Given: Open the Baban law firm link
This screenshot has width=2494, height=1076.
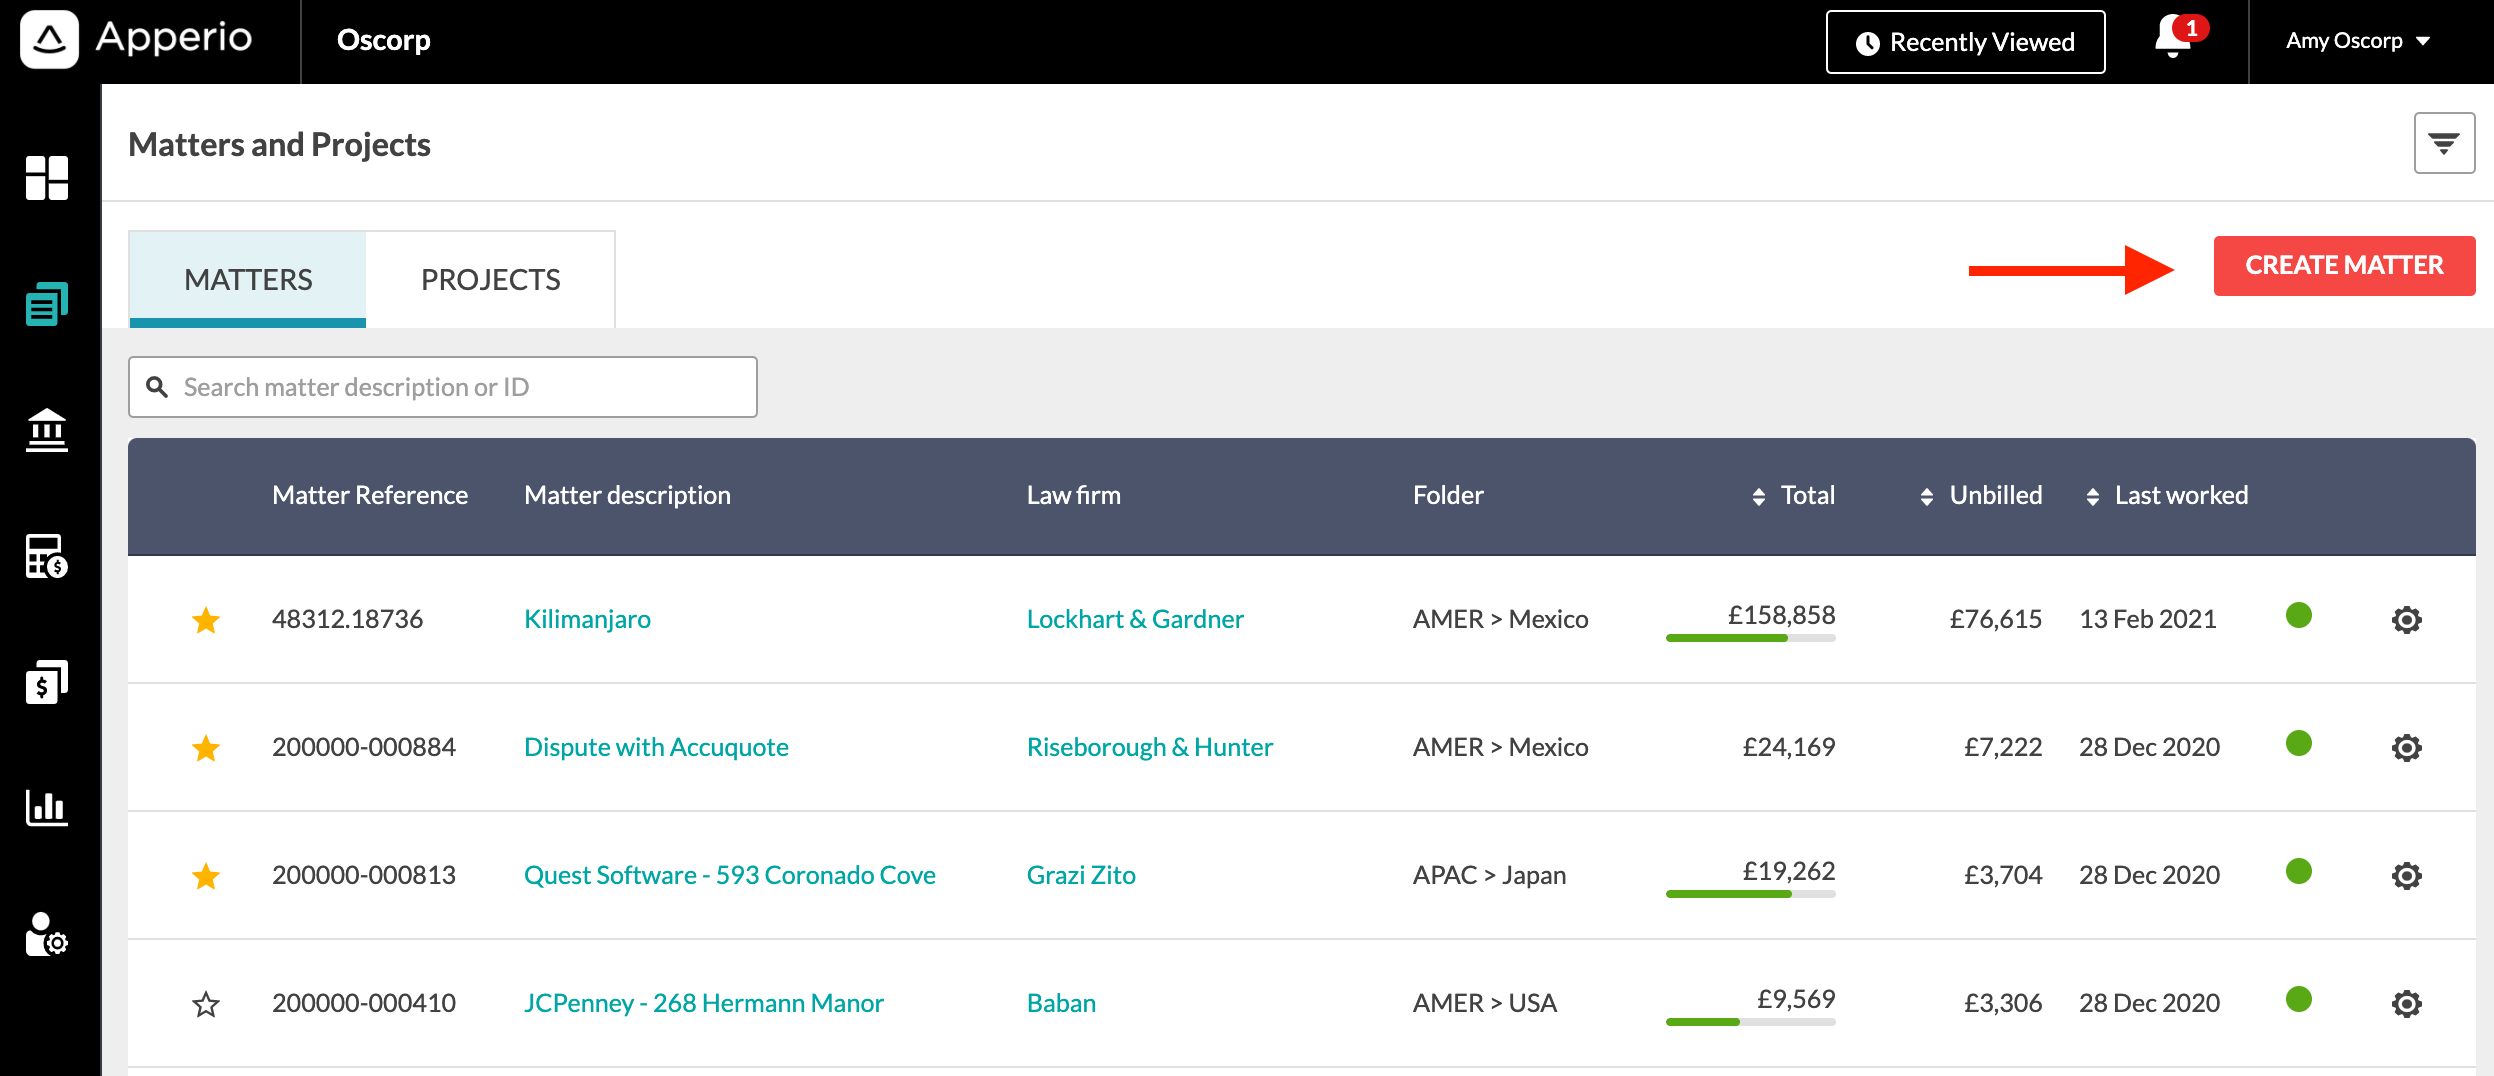Looking at the screenshot, I should (x=1061, y=1004).
